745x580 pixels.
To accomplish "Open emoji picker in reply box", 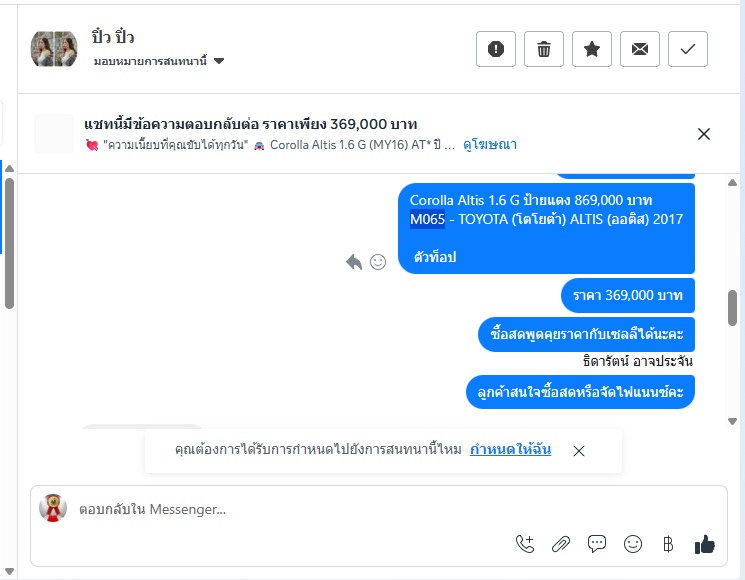I will [x=633, y=544].
